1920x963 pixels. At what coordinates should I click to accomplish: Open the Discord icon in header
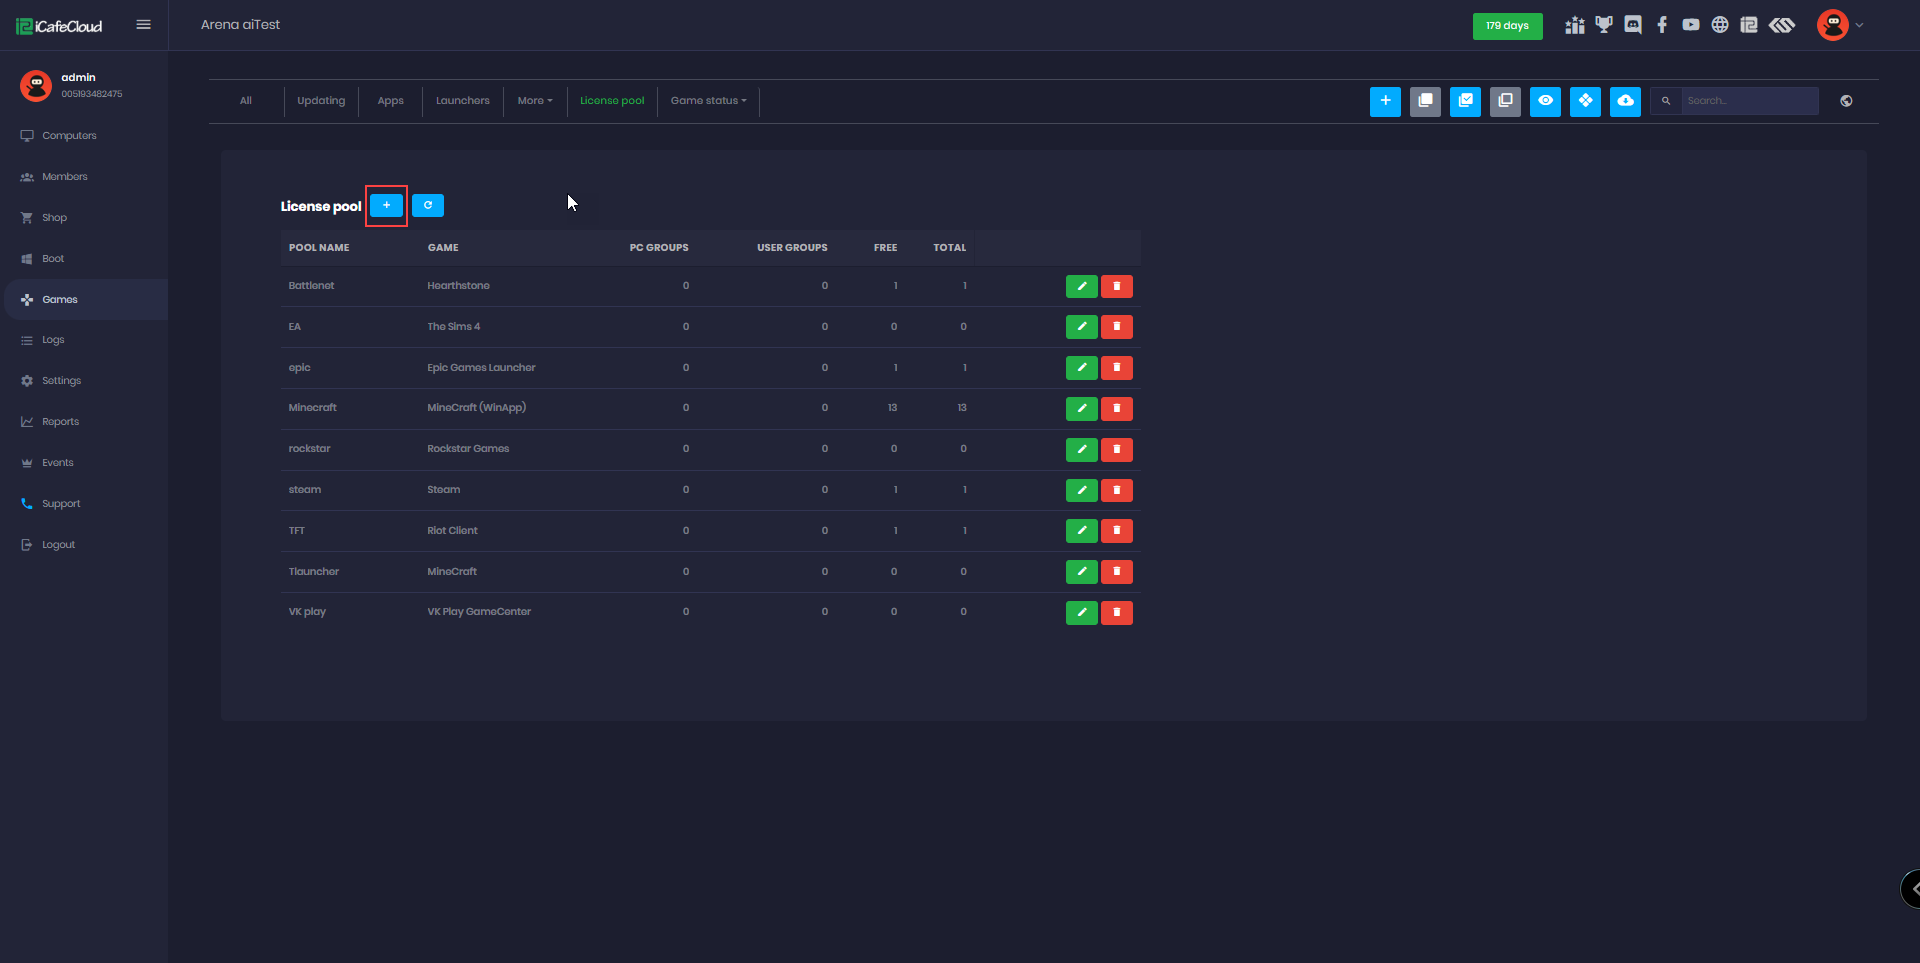point(1633,25)
